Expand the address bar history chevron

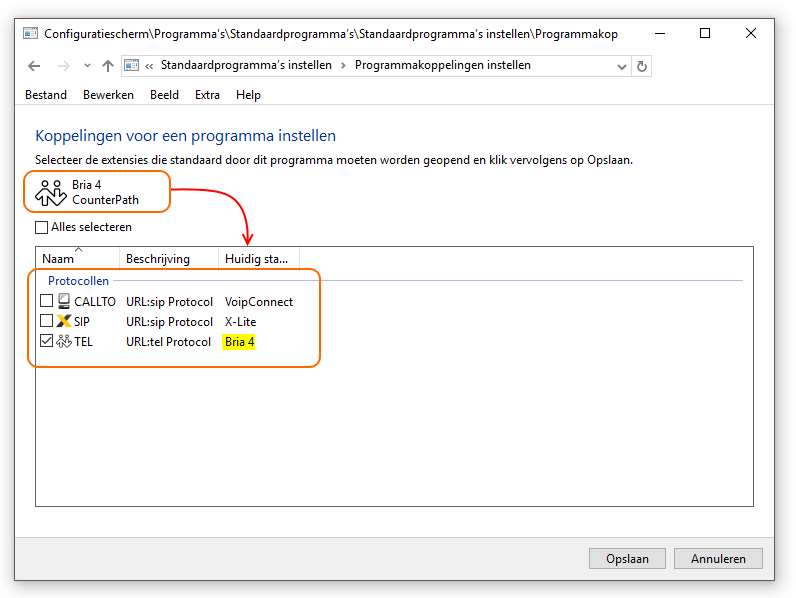pyautogui.click(x=621, y=67)
